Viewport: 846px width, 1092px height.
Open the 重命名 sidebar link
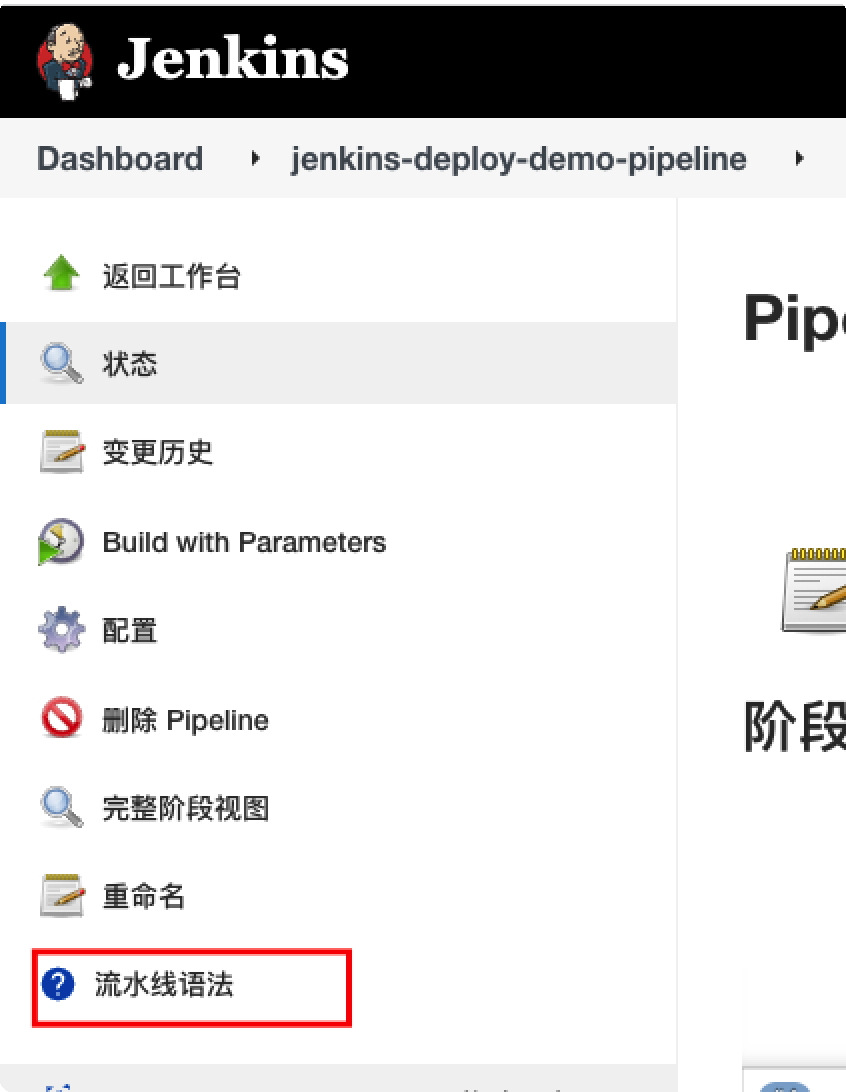144,896
